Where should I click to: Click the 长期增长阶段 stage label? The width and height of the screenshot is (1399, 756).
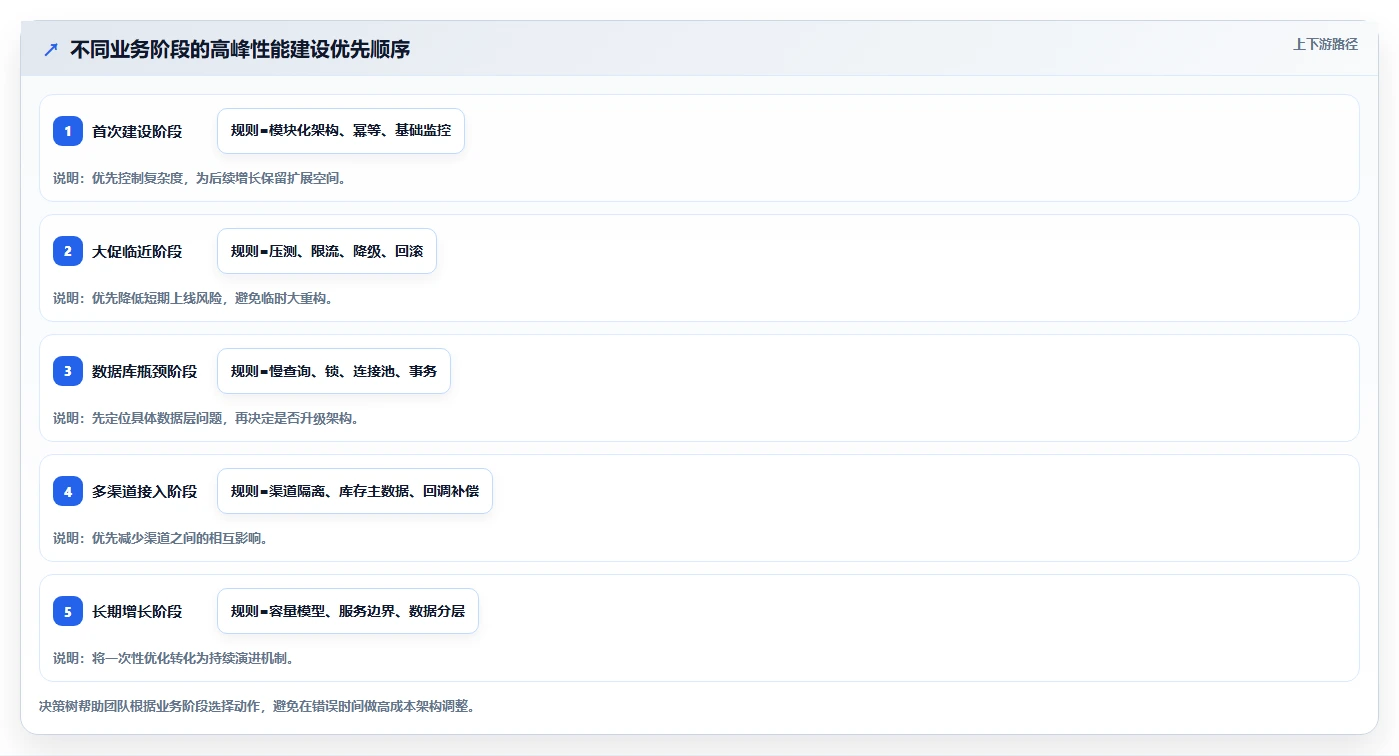[137, 611]
